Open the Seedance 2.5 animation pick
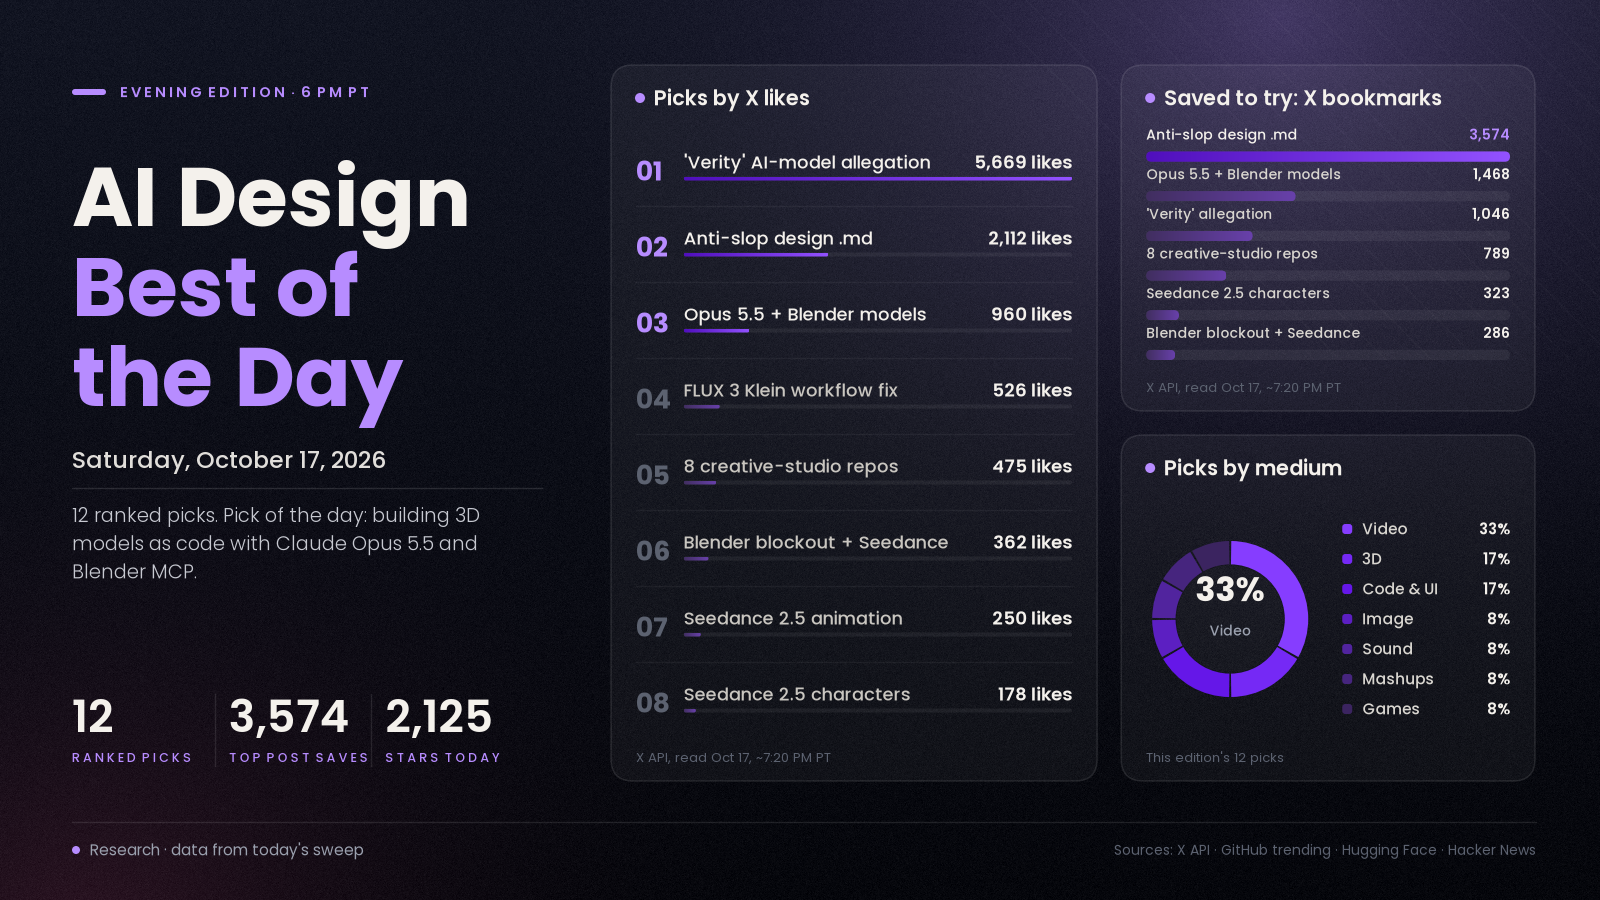Image resolution: width=1600 pixels, height=900 pixels. [853, 625]
